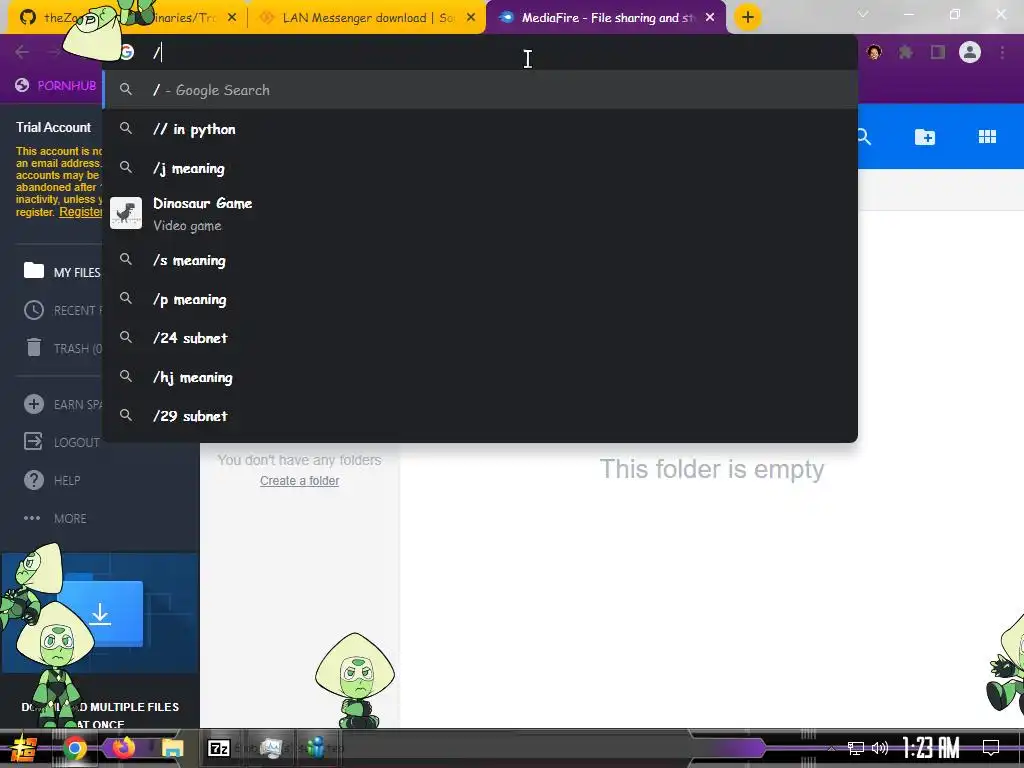Choose the '/ - Google Search' suggestion
The image size is (1024, 768).
pos(480,90)
